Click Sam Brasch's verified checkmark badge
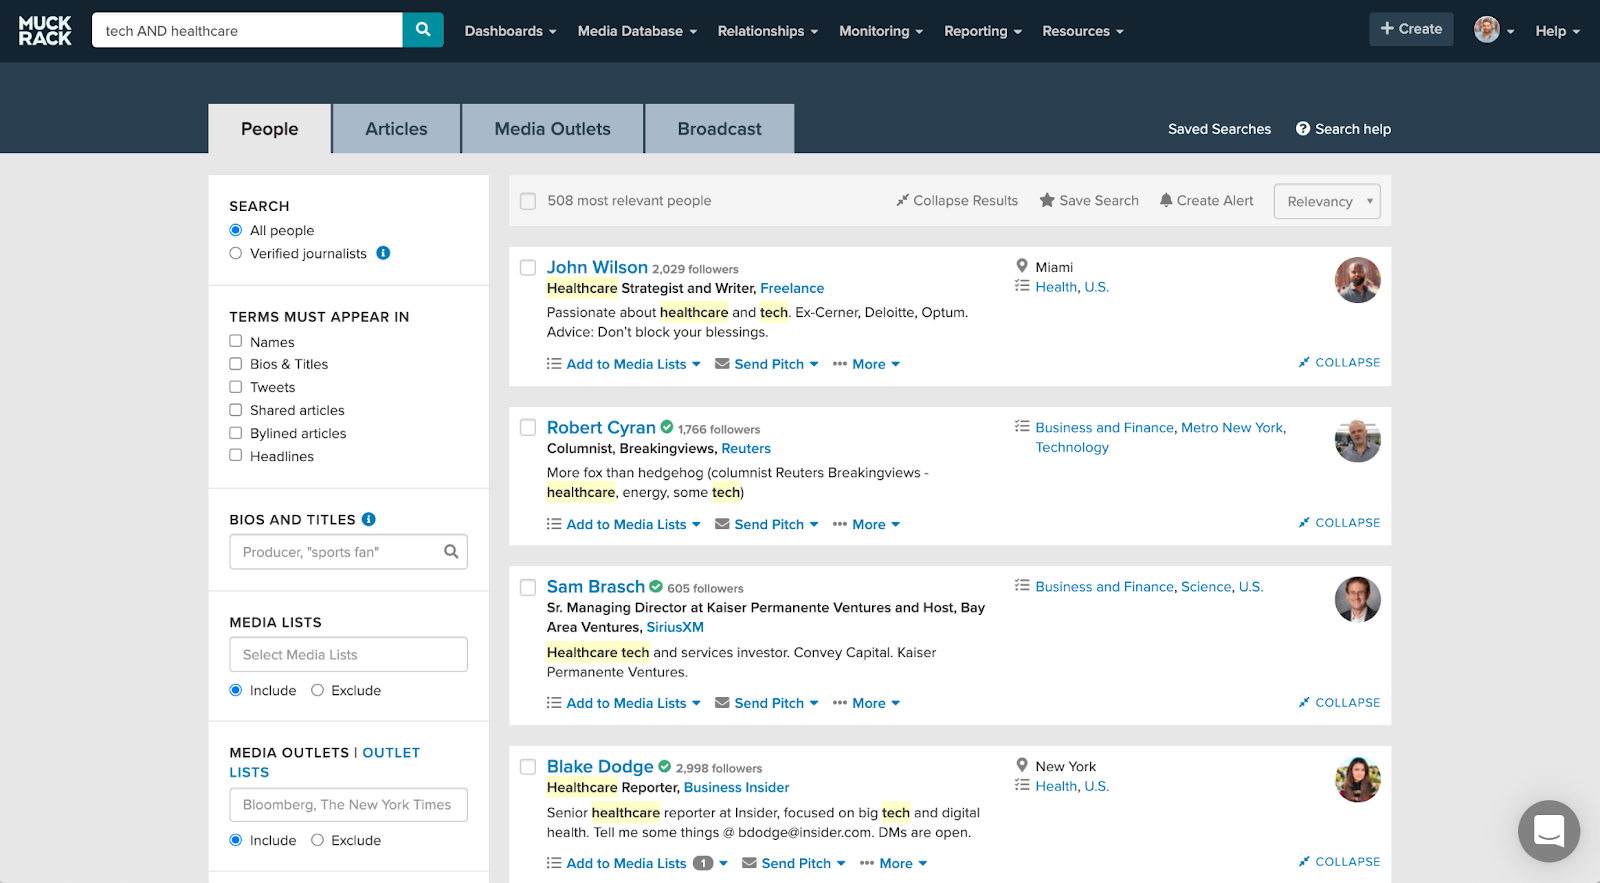 656,586
